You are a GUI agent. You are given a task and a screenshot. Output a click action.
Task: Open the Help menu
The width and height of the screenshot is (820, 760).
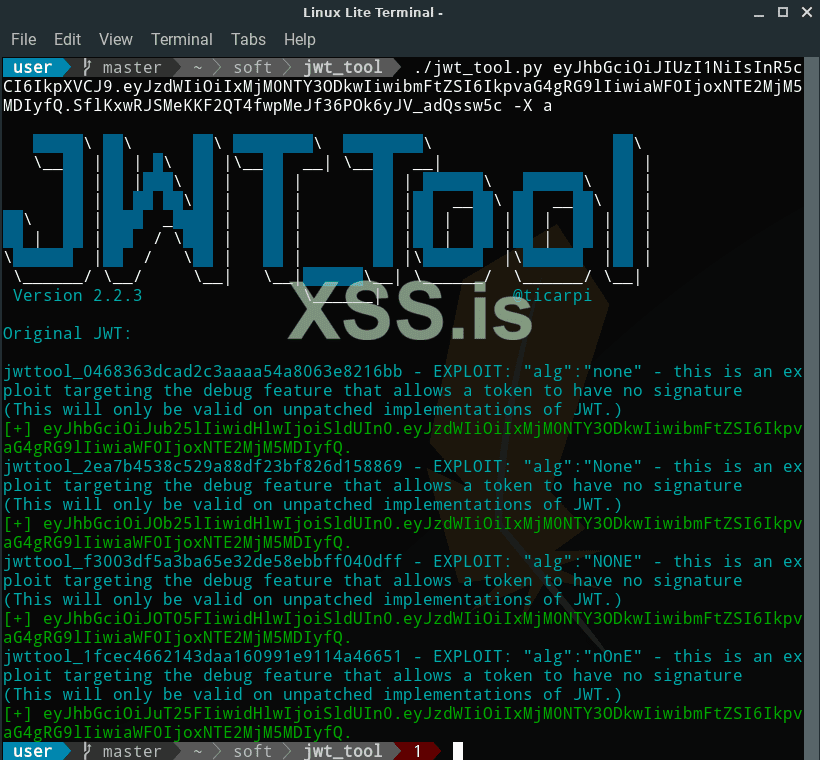300,39
